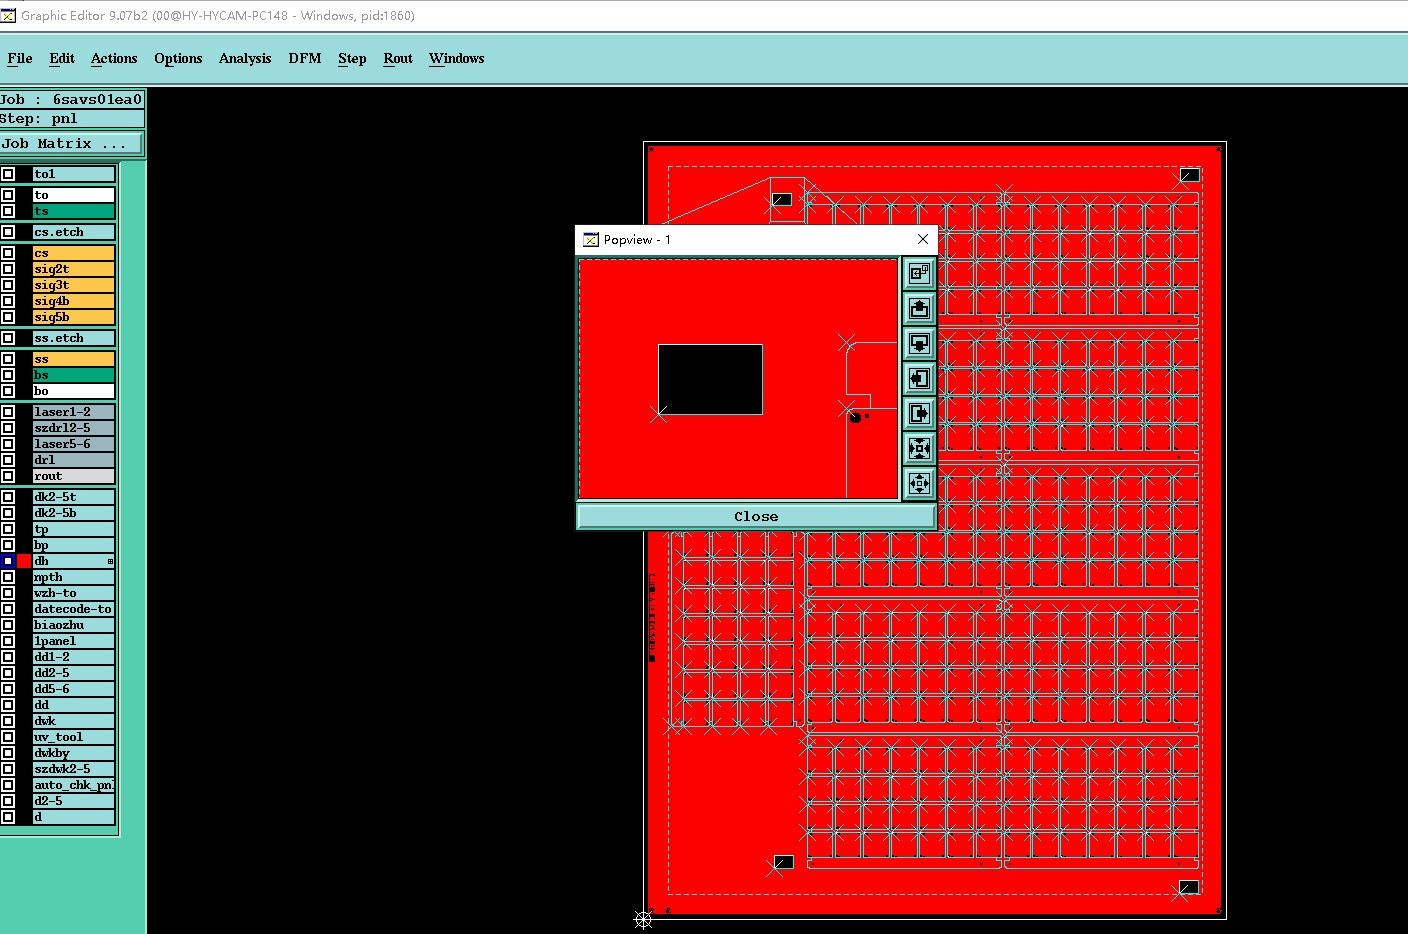Toggle the checkbox for layer sig4b
Viewport: 1408px width, 934px height.
coord(8,301)
